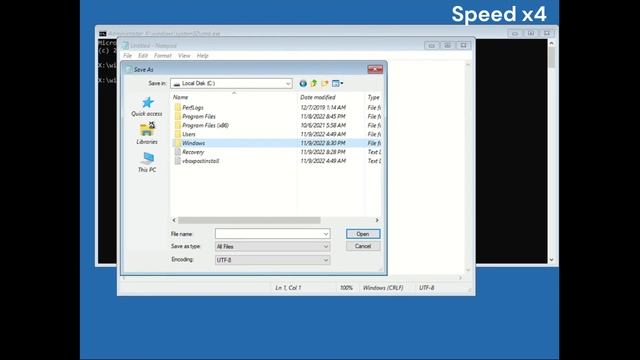Select the Program Files folder
This screenshot has height=360, width=640.
click(x=198, y=116)
